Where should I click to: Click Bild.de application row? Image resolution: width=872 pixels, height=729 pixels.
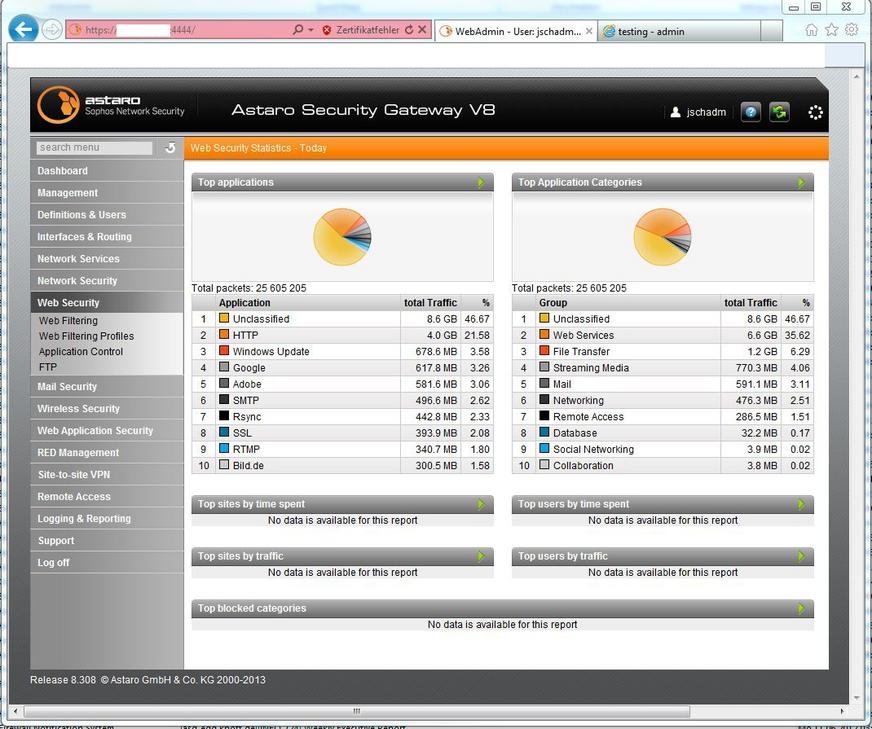click(x=343, y=465)
